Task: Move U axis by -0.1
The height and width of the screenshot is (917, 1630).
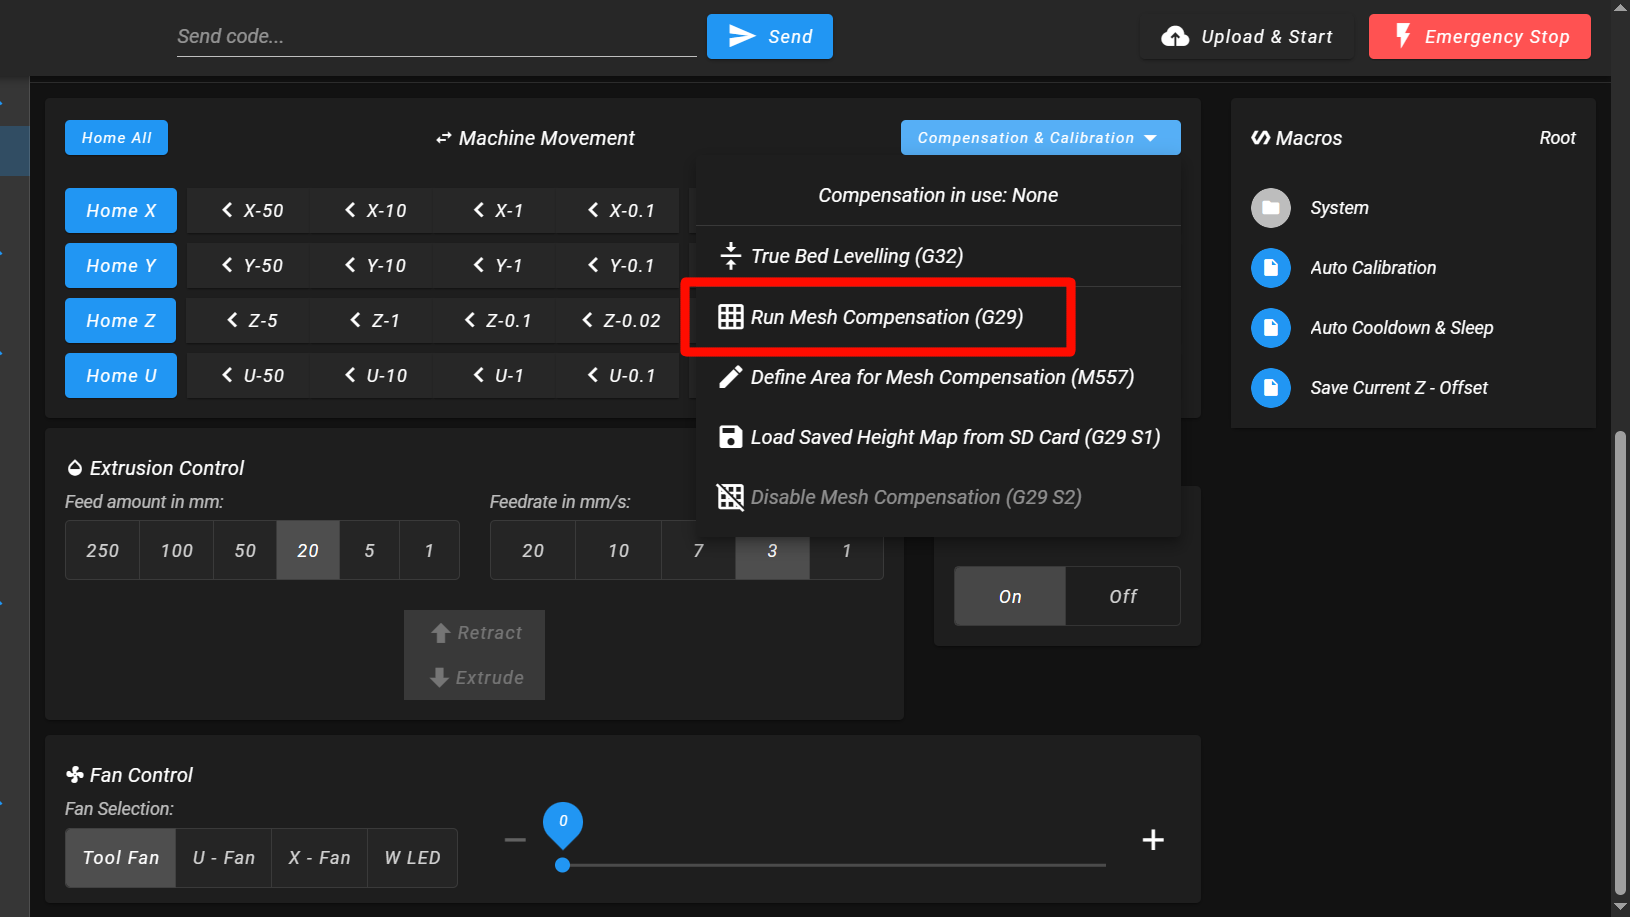Action: pyautogui.click(x=620, y=376)
